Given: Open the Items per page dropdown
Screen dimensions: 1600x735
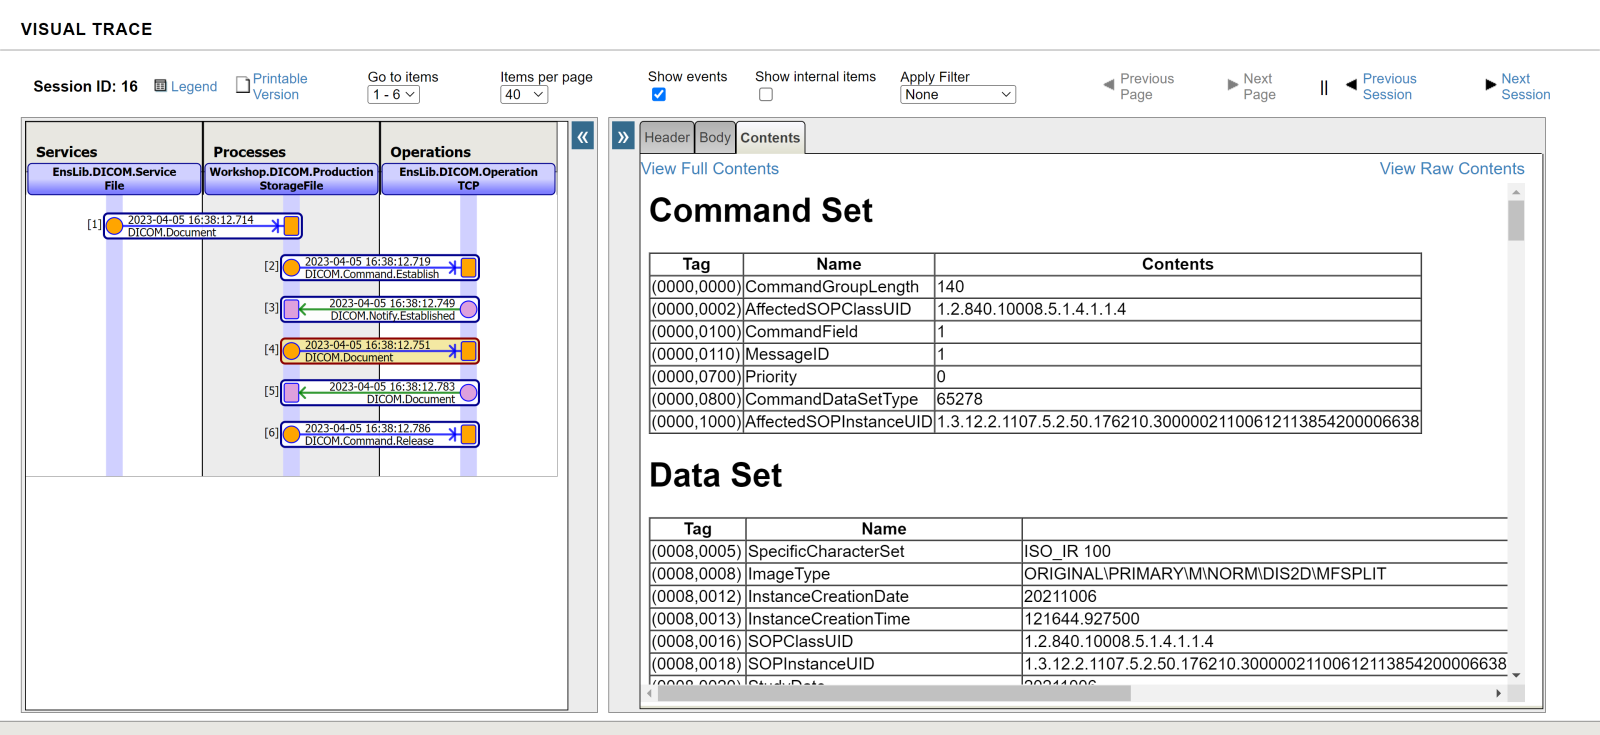Looking at the screenshot, I should 524,95.
